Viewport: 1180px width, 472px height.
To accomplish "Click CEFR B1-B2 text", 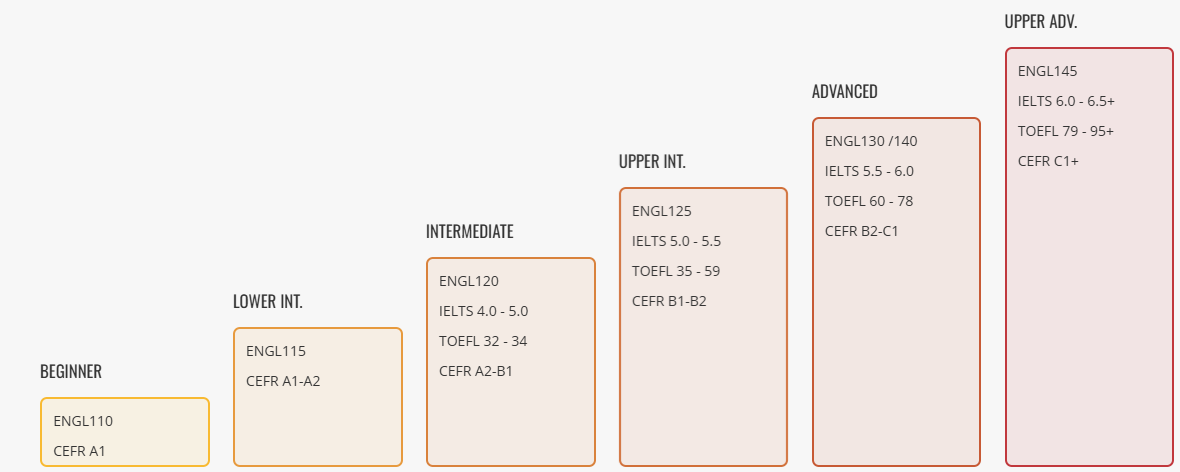I will pos(669,301).
